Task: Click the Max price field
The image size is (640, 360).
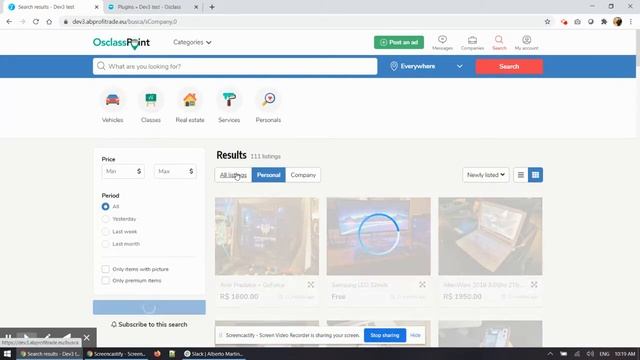Action: (x=175, y=171)
